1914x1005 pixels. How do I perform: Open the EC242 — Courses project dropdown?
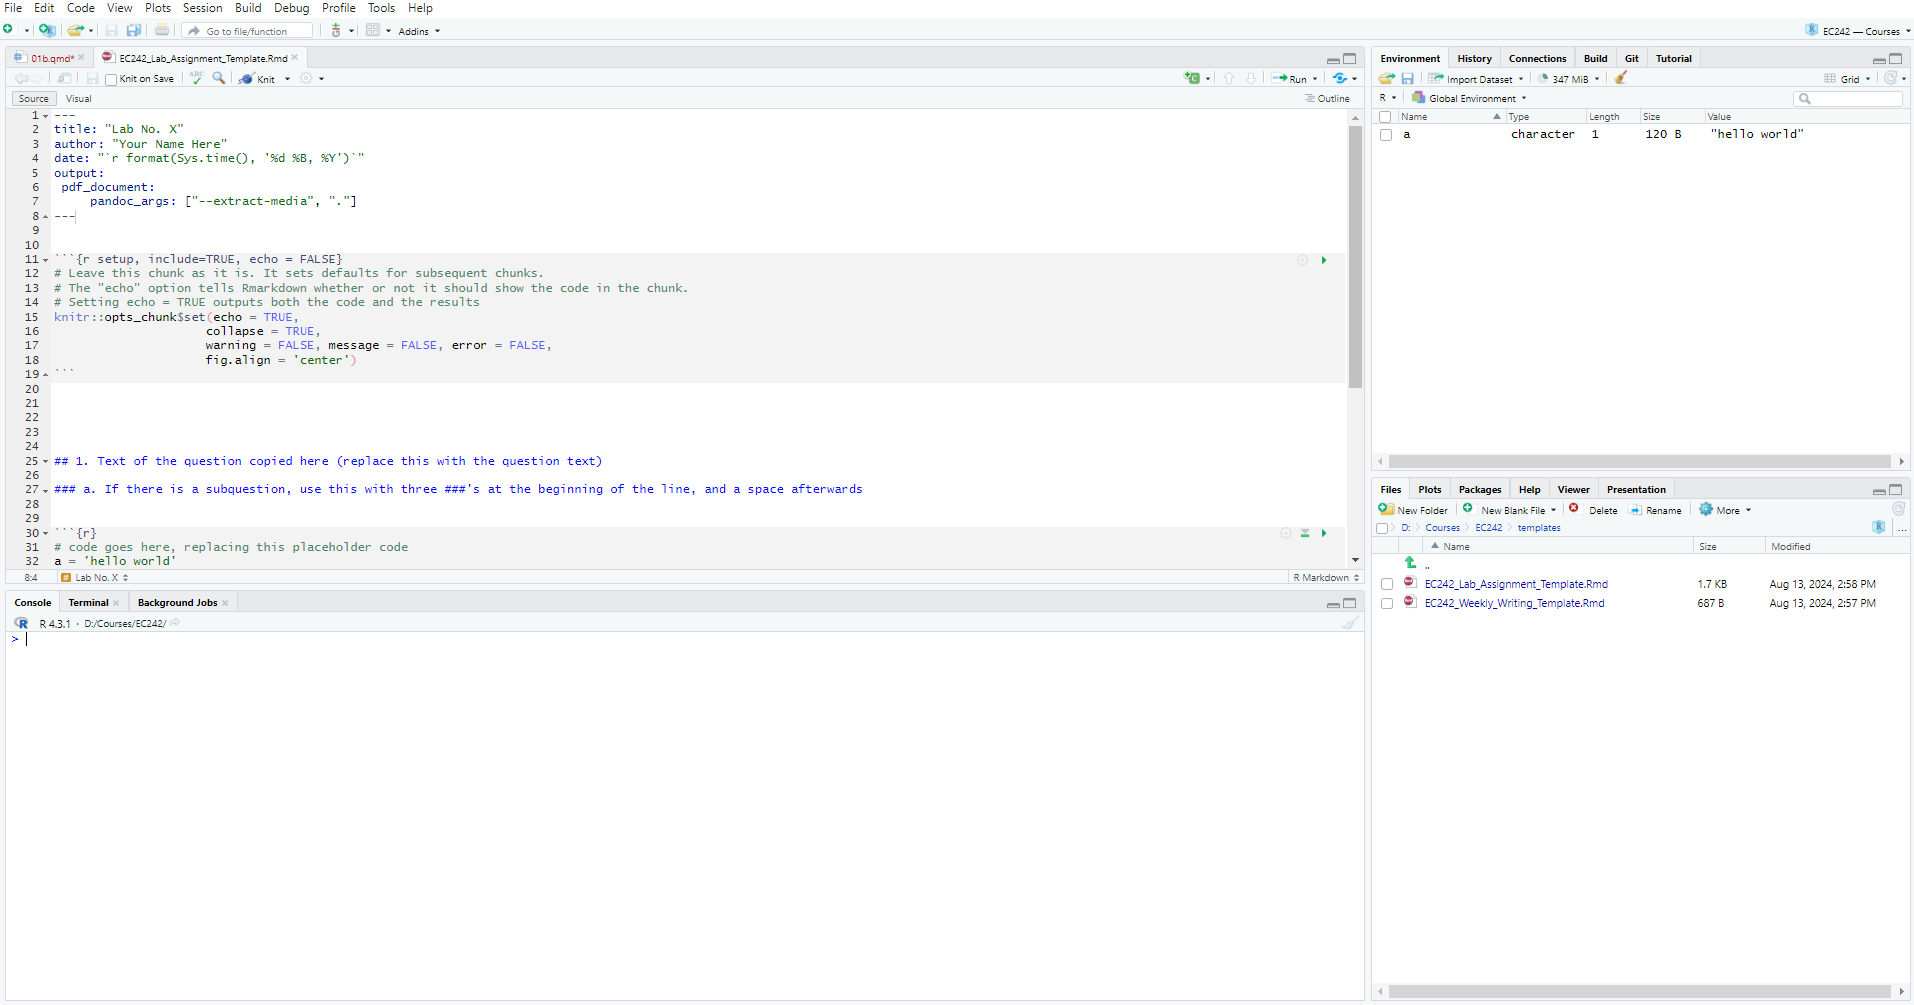coord(1858,31)
